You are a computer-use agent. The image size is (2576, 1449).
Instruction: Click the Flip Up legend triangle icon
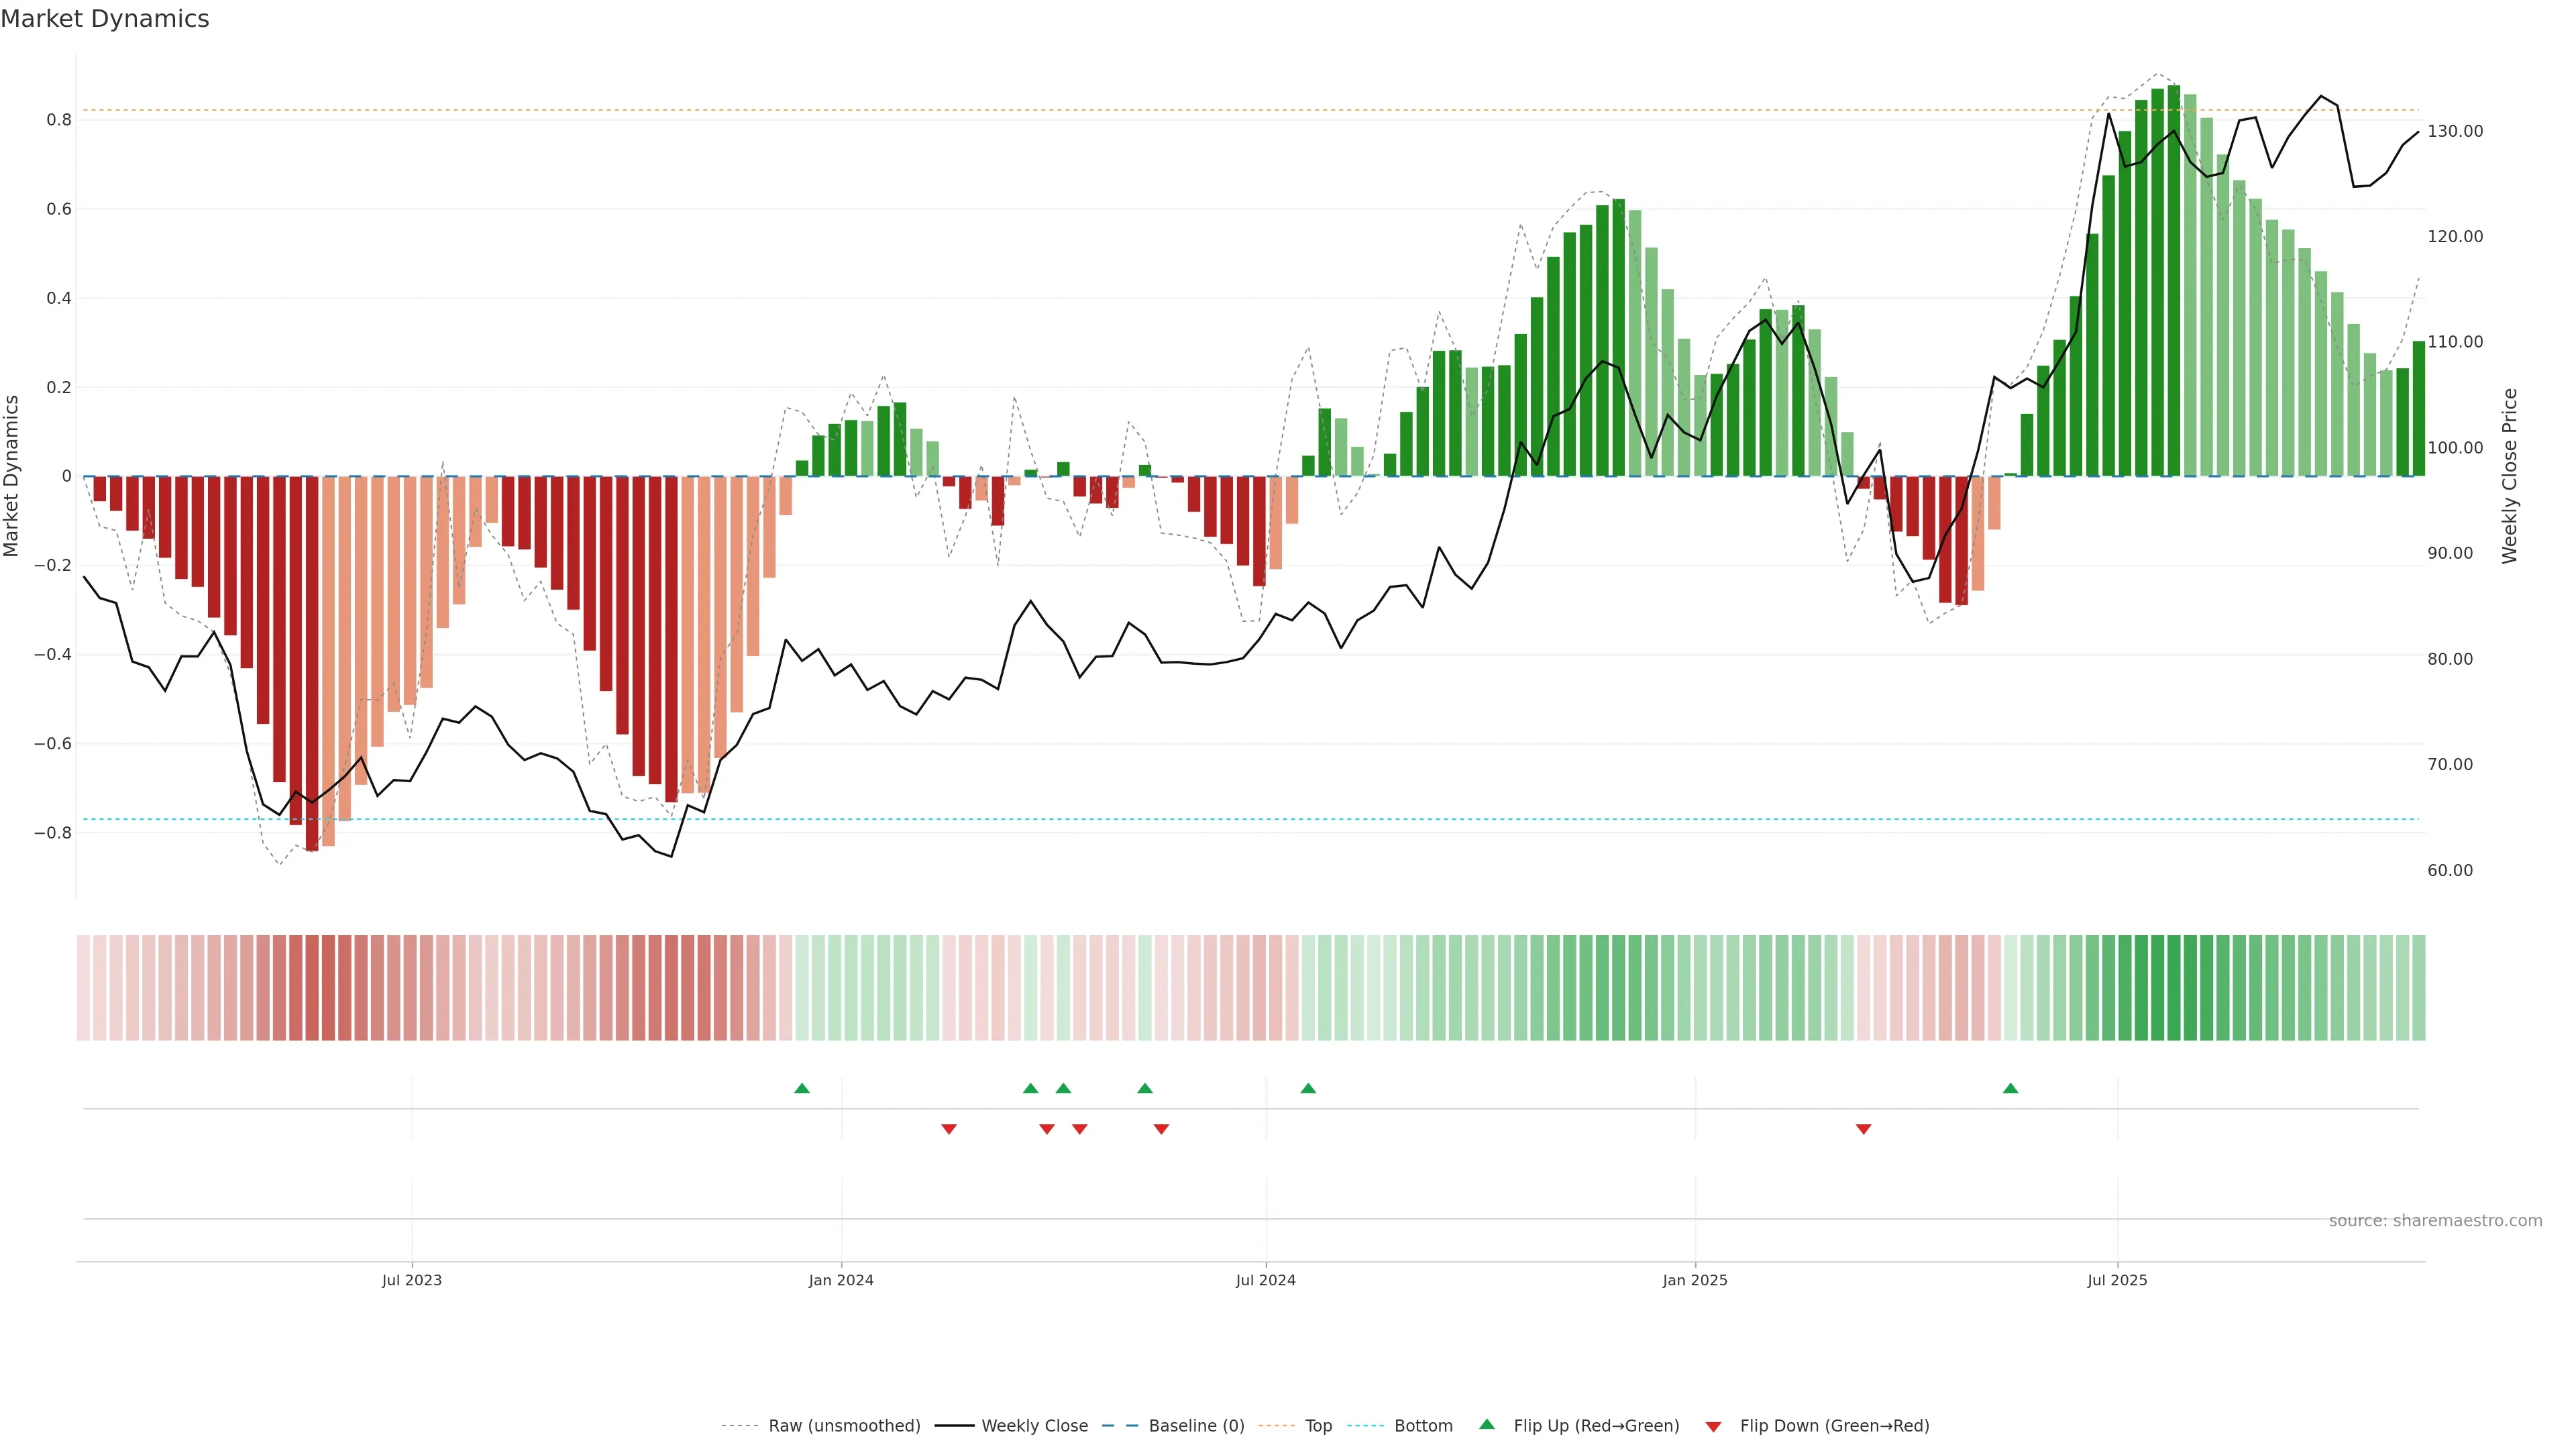pyautogui.click(x=1487, y=1424)
